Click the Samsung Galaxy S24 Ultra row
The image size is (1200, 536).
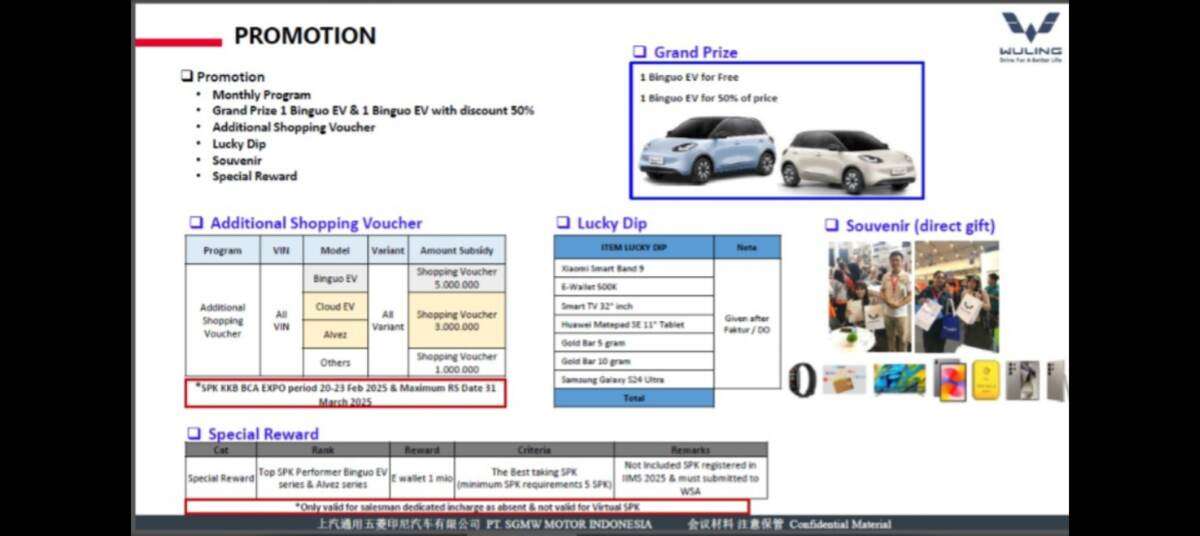[x=634, y=379]
